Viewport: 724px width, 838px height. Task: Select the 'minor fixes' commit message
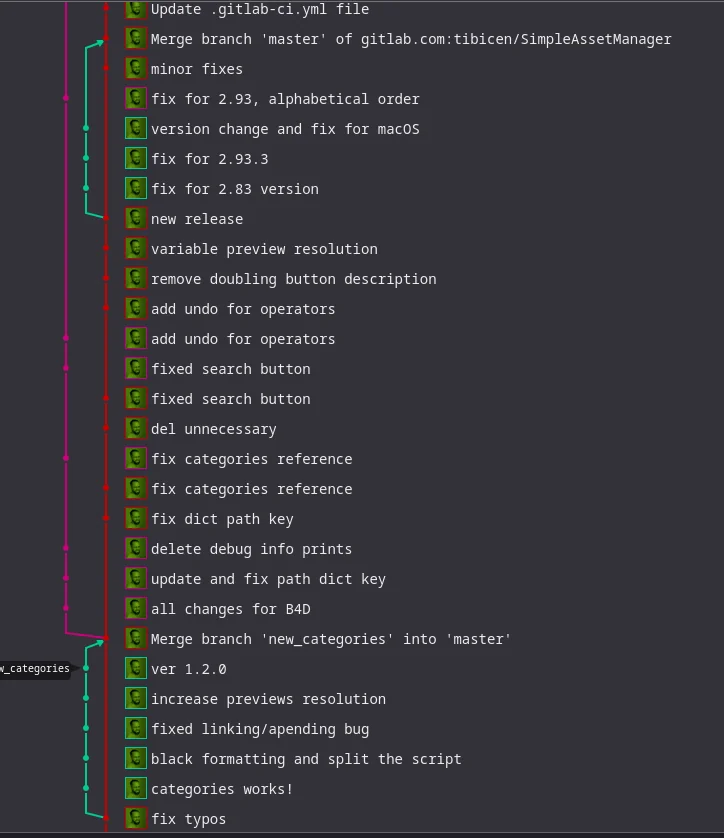click(197, 69)
